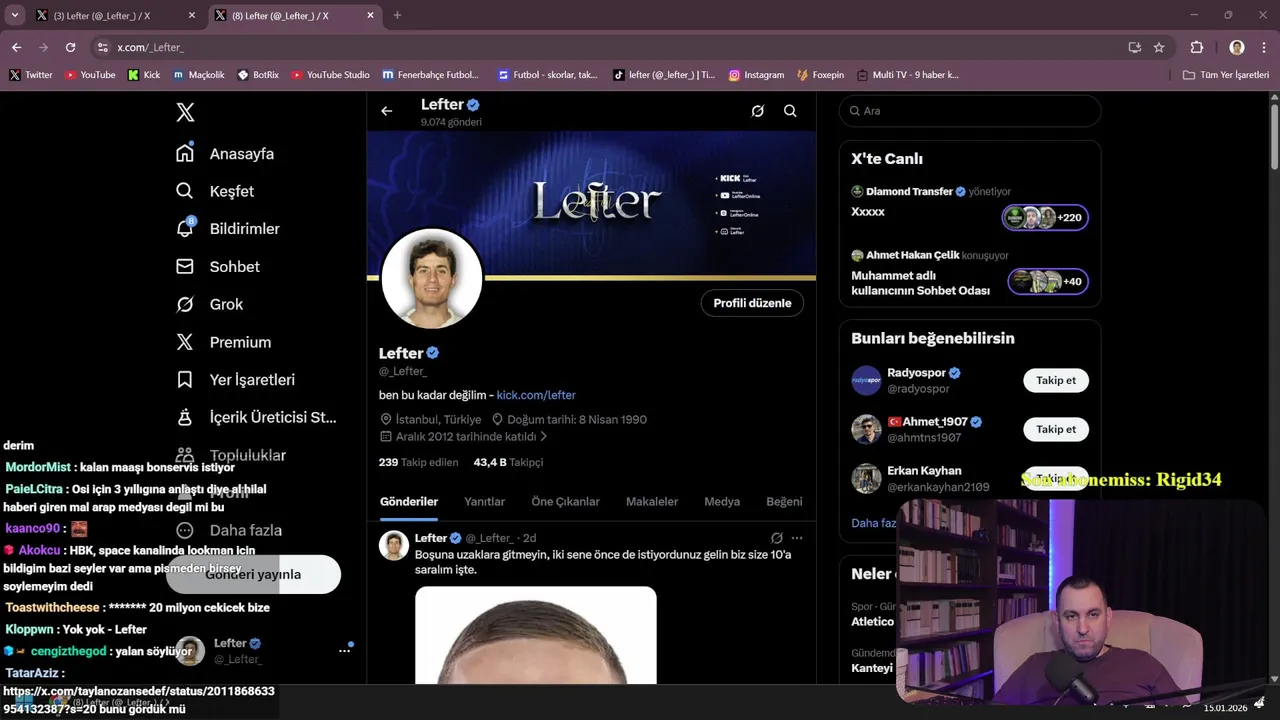The image size is (1280, 720).
Task: Open the Tüm Yer İşaretleri folder
Action: click(1225, 75)
